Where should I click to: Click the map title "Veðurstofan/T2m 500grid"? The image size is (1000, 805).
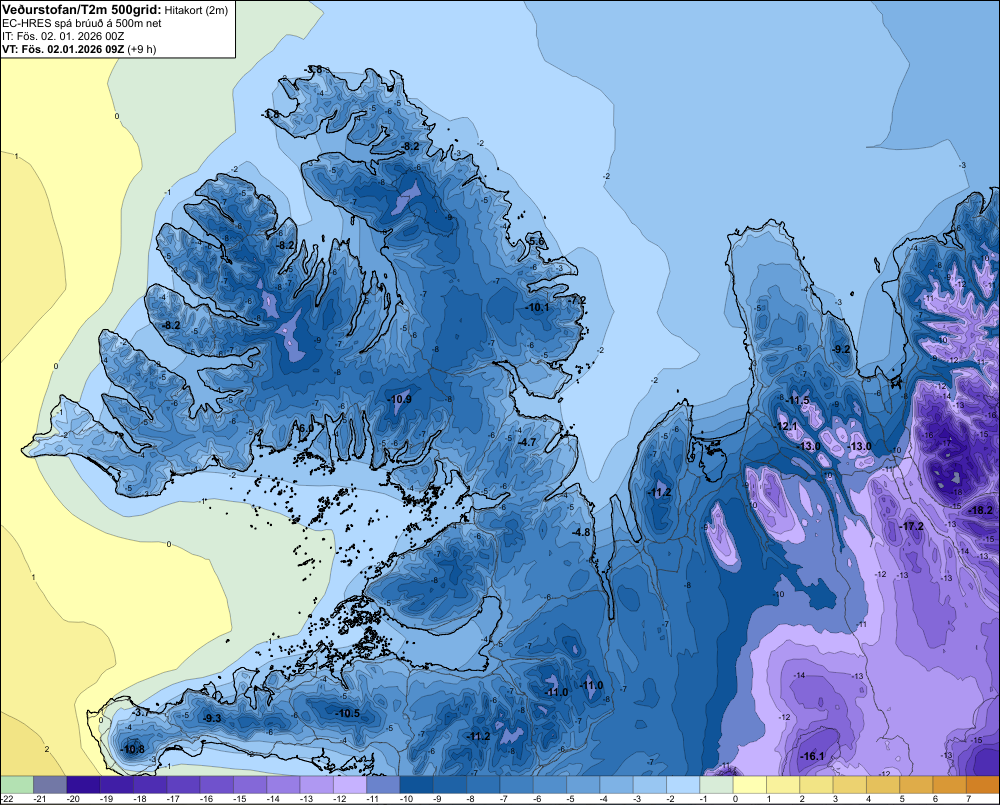point(82,10)
